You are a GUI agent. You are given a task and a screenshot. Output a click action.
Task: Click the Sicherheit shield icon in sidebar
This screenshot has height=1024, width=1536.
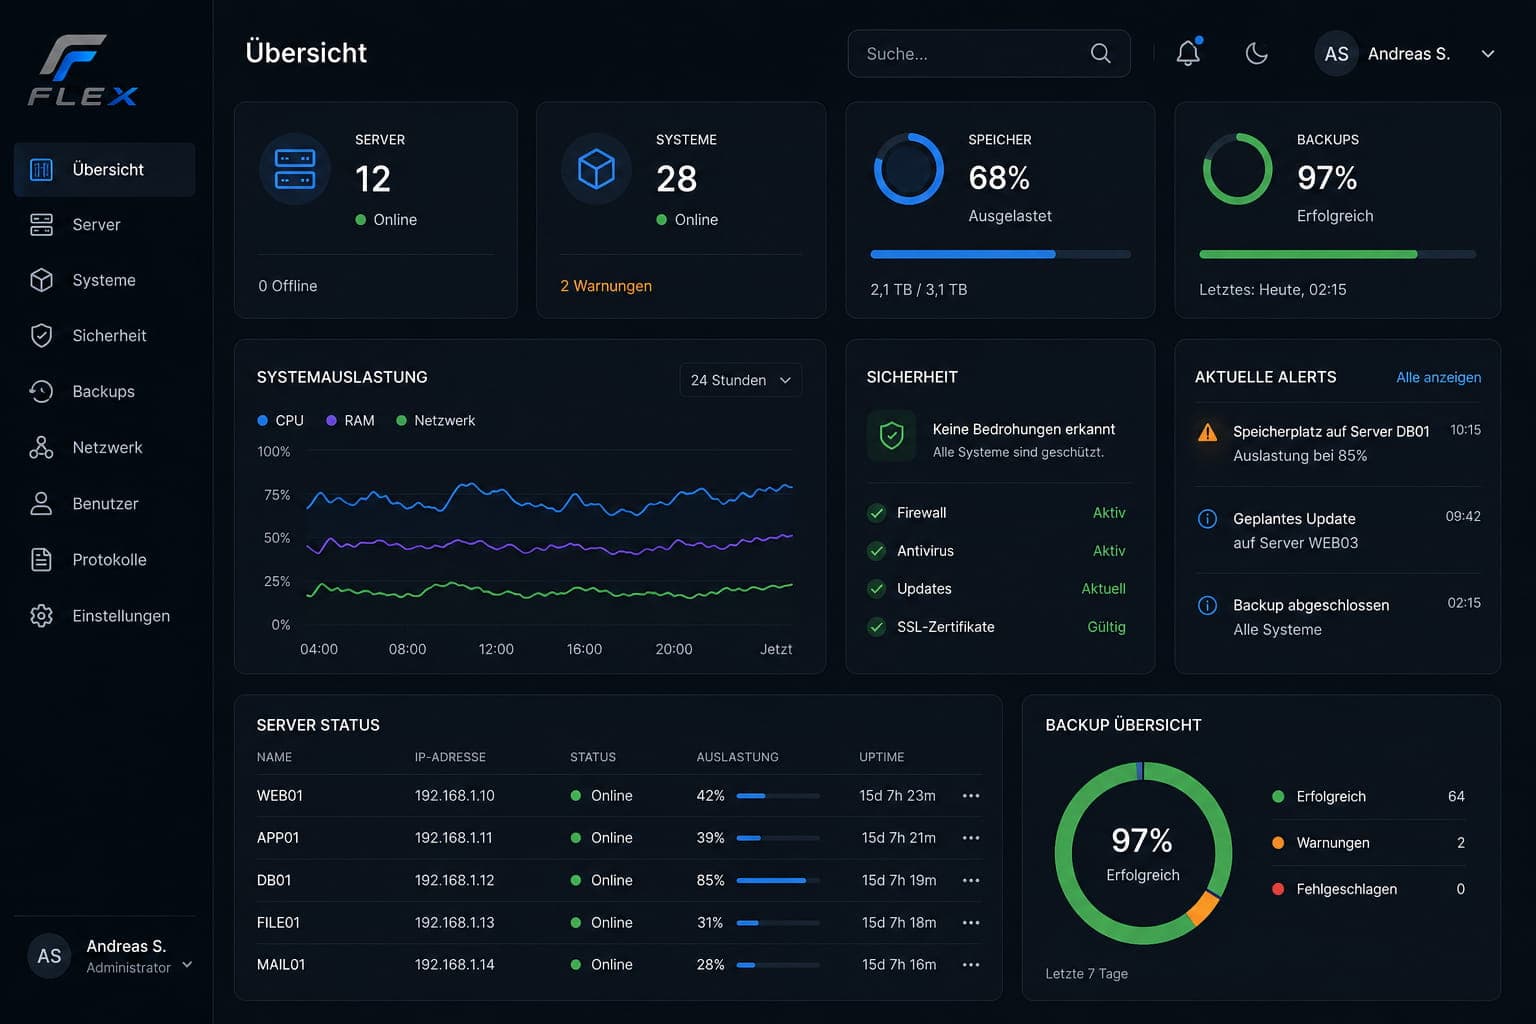click(41, 336)
